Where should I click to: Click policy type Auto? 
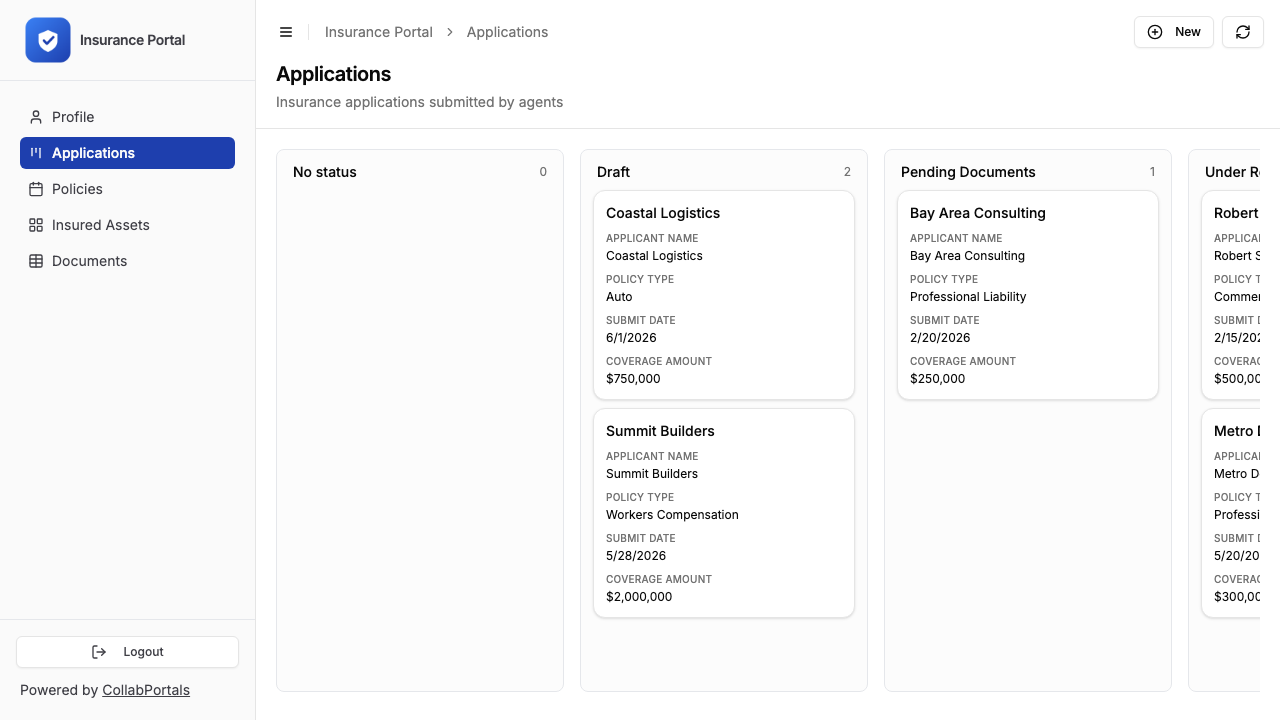tap(619, 297)
